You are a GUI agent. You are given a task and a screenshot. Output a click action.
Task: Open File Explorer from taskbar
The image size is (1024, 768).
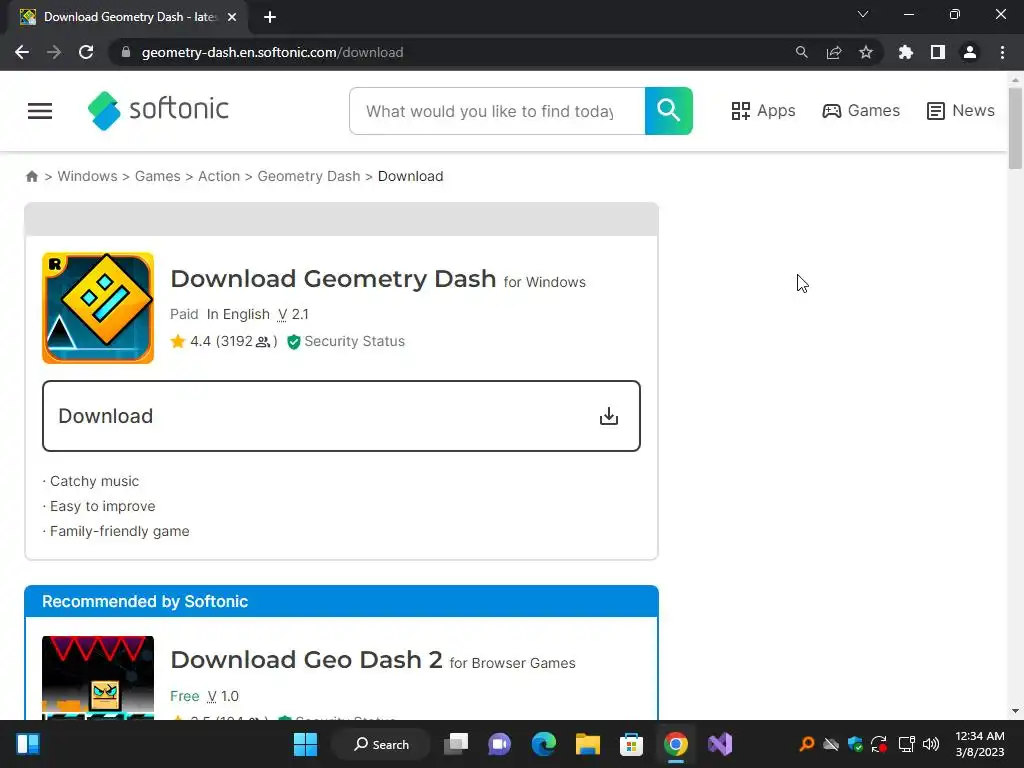point(587,744)
